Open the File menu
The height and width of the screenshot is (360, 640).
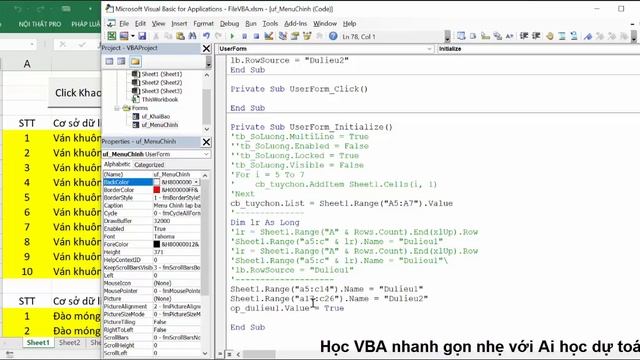click(x=124, y=24)
